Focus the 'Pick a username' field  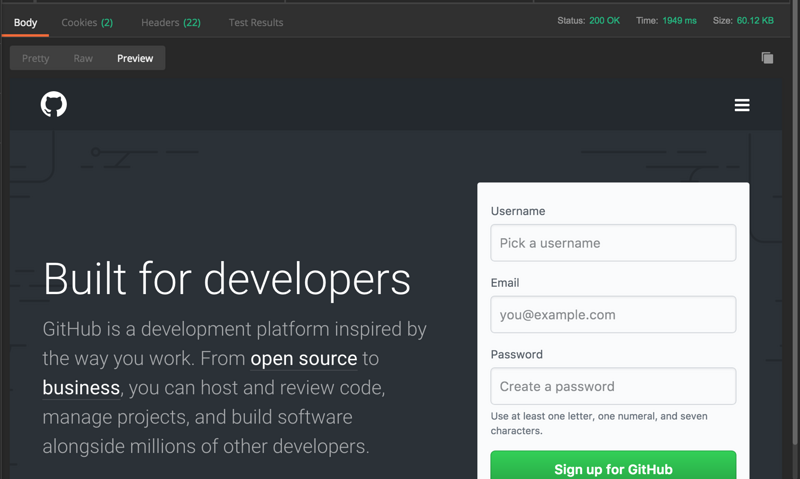pyautogui.click(x=613, y=243)
